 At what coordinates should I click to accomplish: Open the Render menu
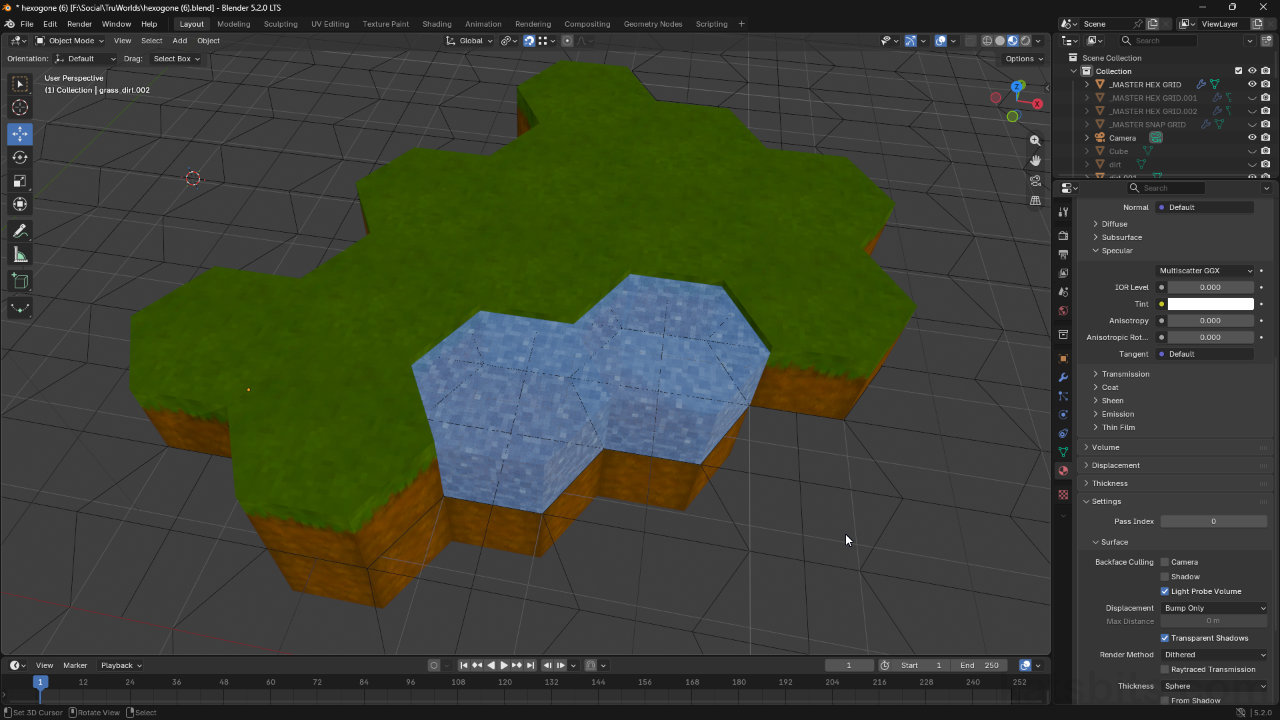80,24
